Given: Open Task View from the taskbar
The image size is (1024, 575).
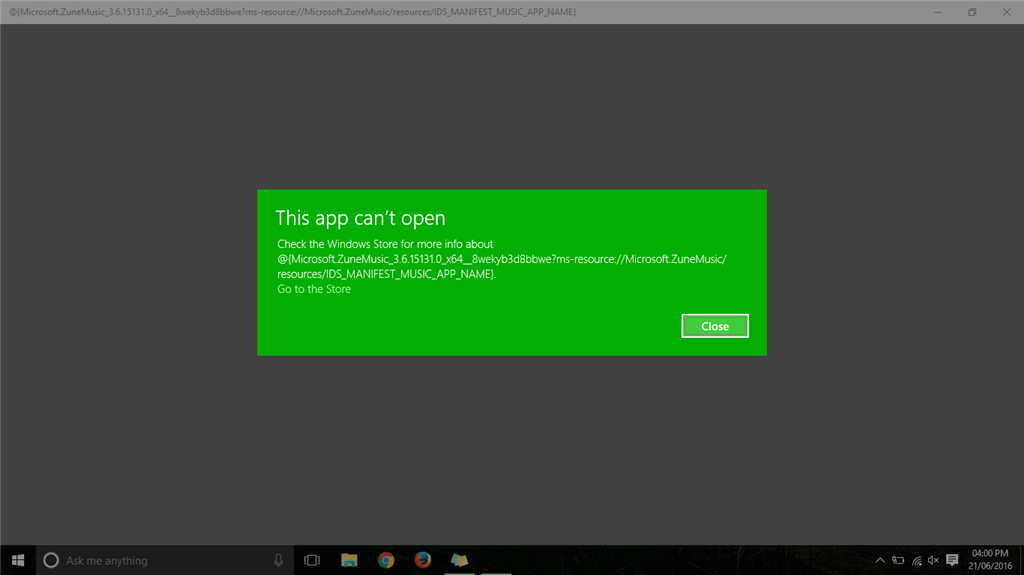Looking at the screenshot, I should pos(312,560).
